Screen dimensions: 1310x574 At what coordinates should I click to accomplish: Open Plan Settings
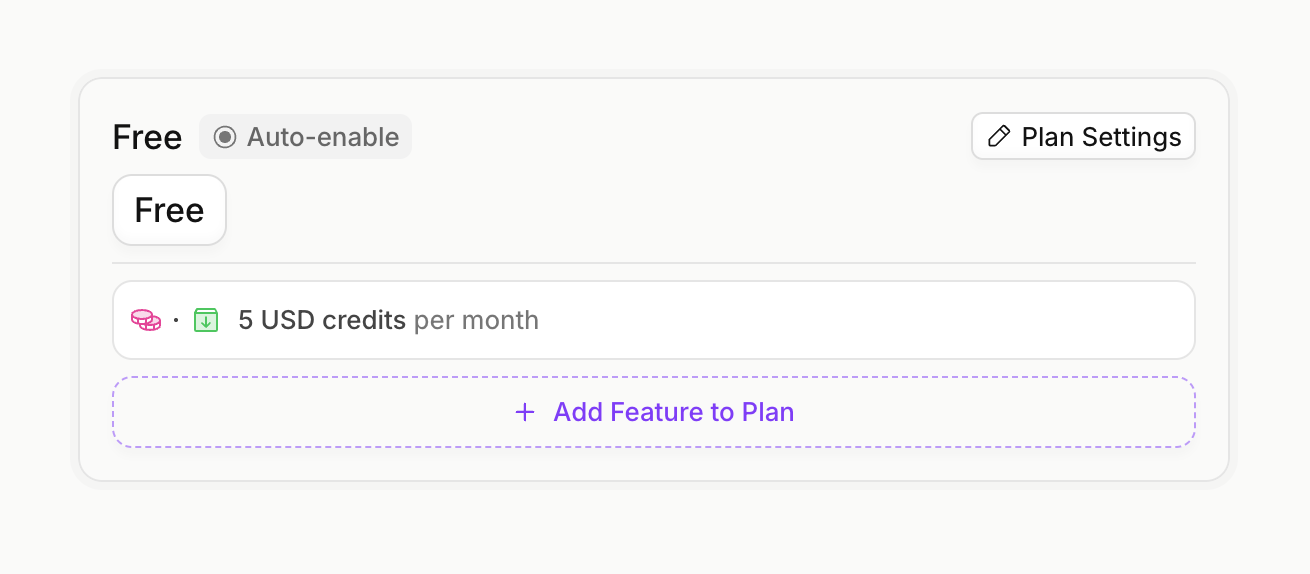1083,137
